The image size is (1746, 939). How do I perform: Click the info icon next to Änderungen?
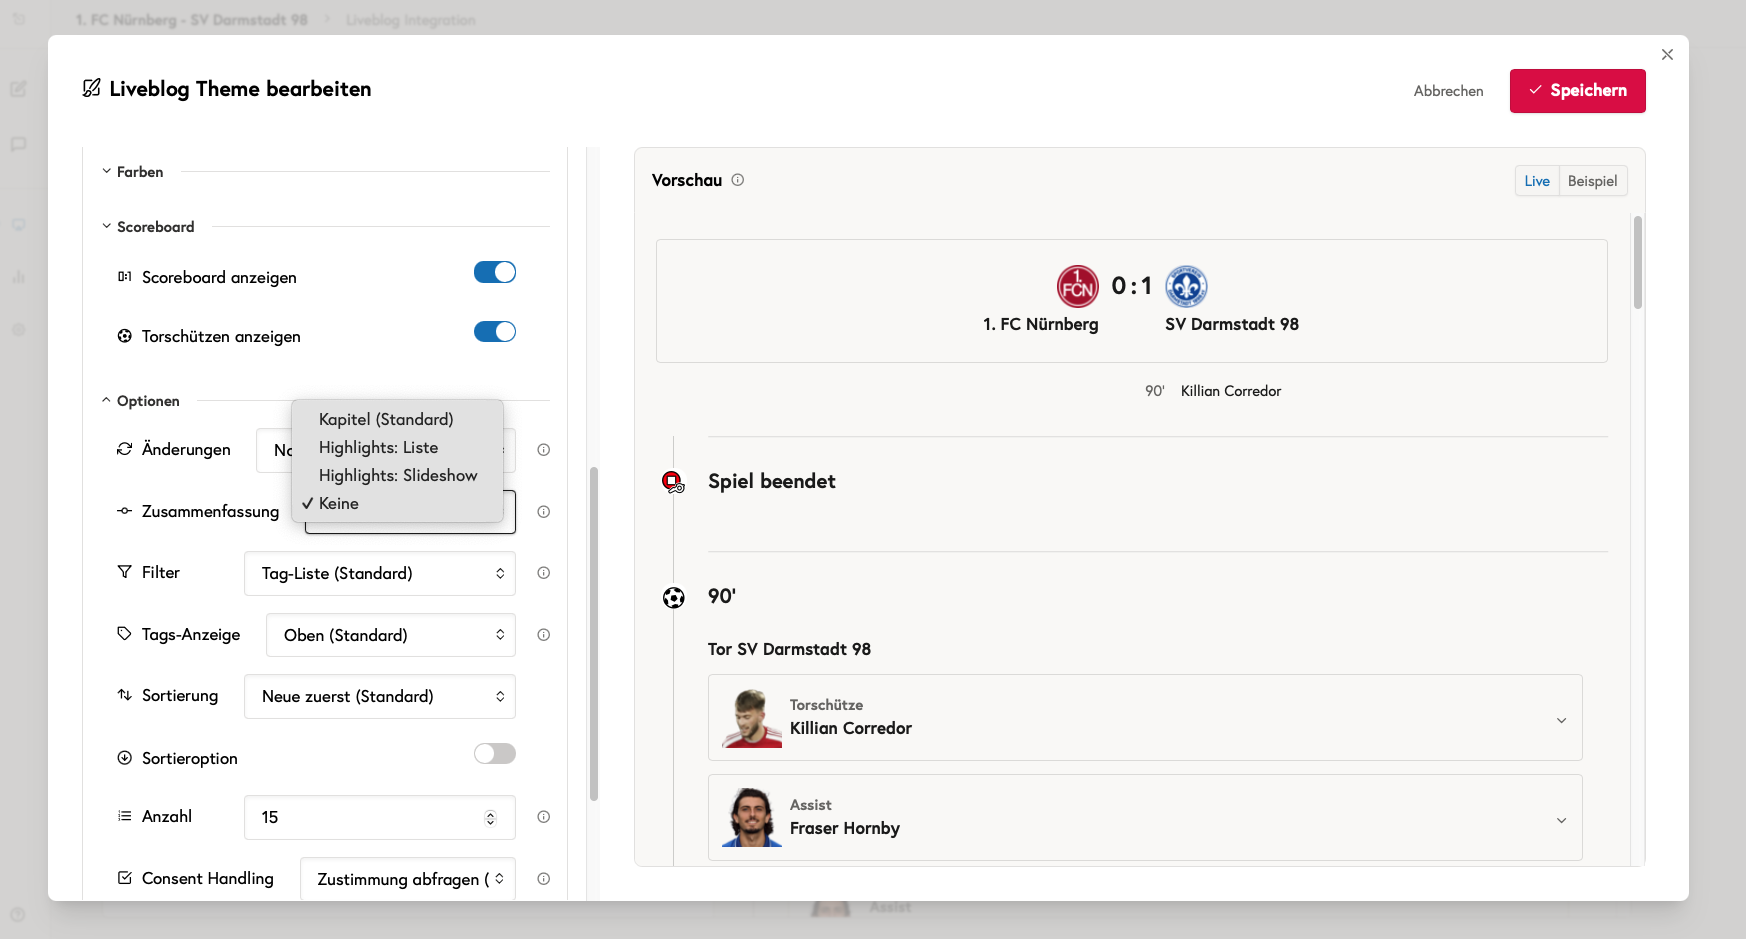[544, 450]
